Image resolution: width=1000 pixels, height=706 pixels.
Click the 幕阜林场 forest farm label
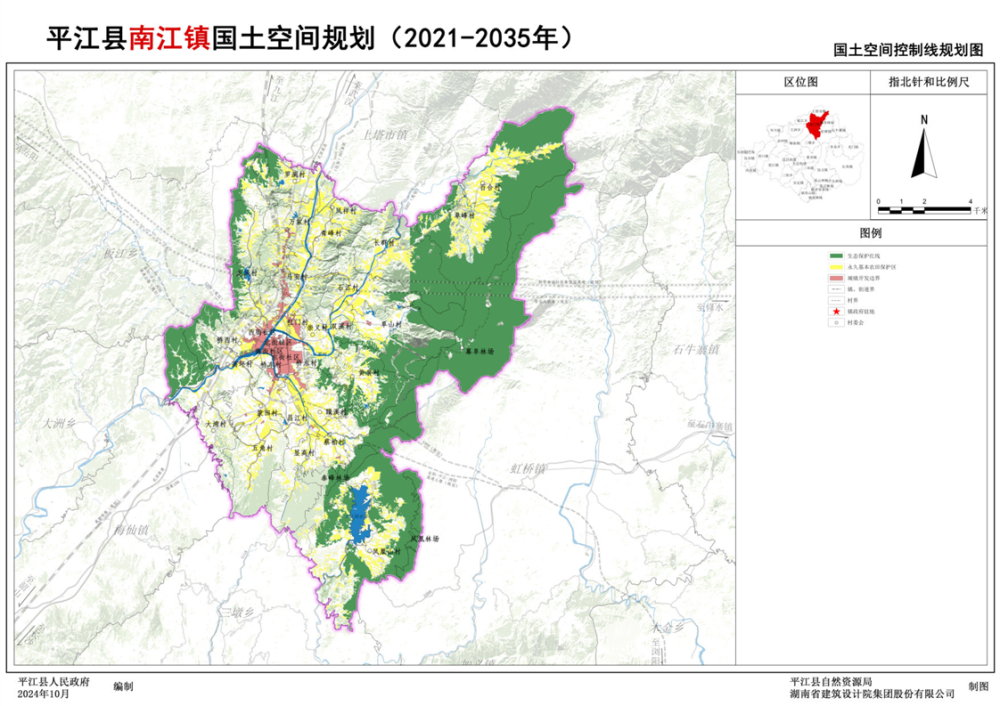477,351
